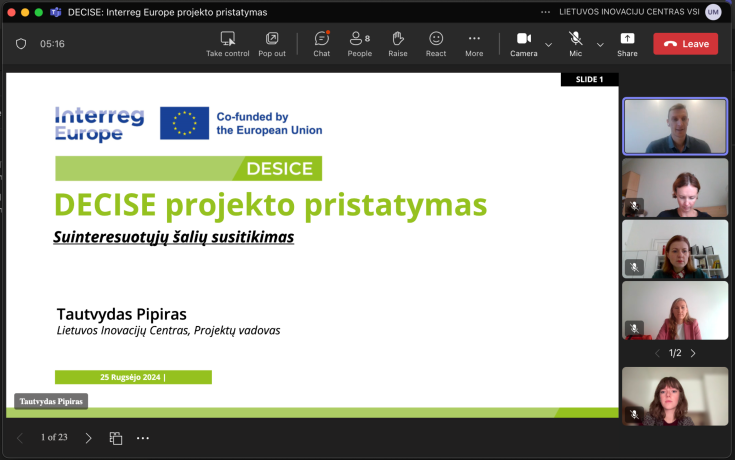735x460 pixels.
Task: Click the '1 of 23' slide counter
Action: pos(54,437)
